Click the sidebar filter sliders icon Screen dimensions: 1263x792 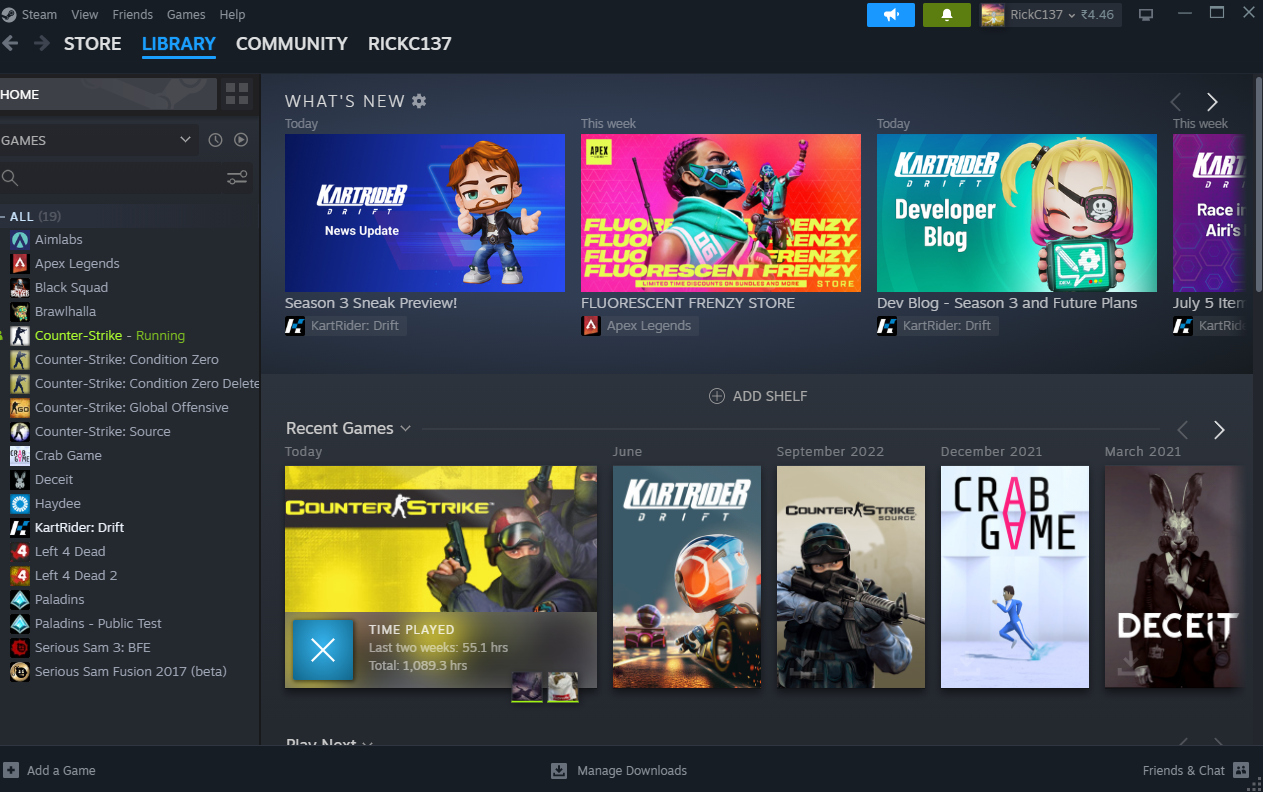237,178
